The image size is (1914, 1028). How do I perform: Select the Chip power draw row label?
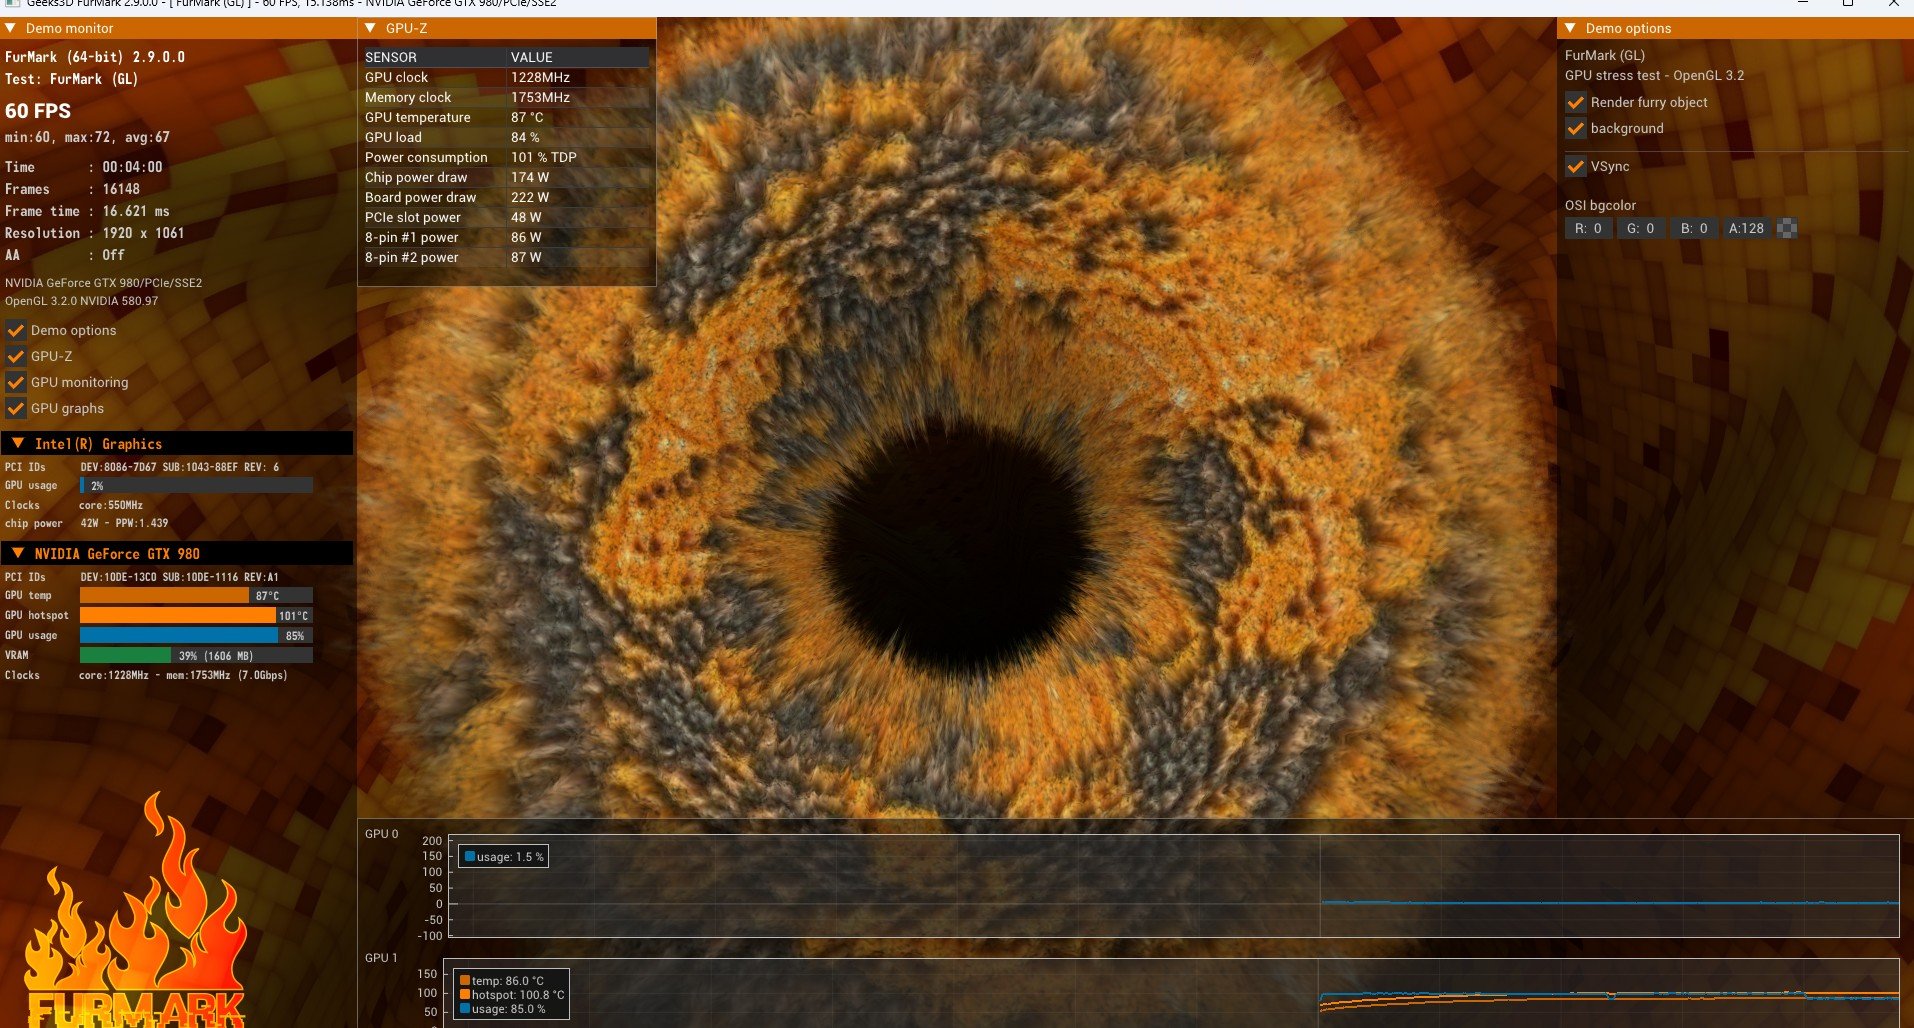[416, 177]
